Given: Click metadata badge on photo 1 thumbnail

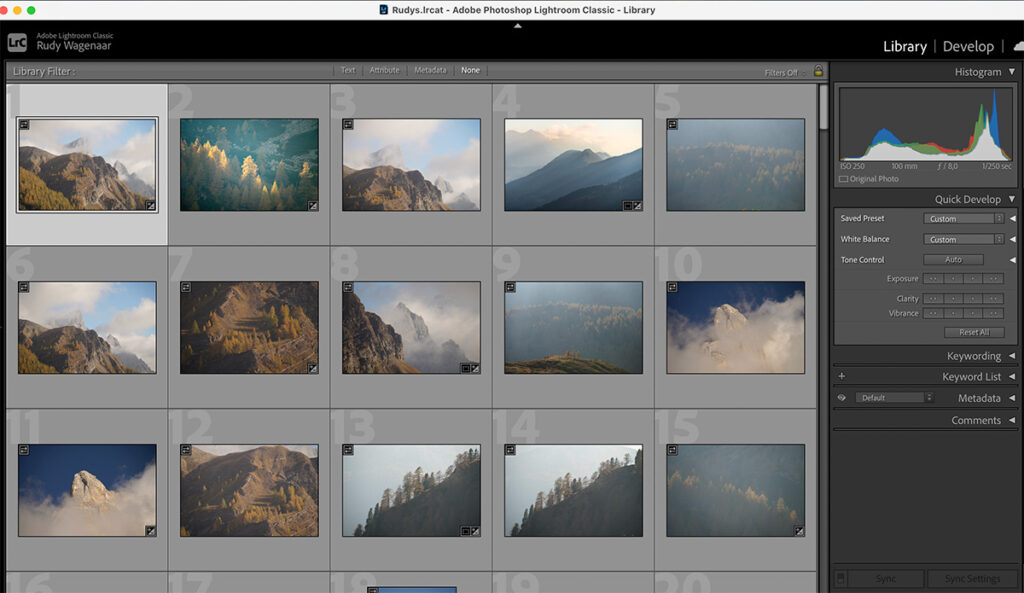Looking at the screenshot, I should click(x=24, y=124).
